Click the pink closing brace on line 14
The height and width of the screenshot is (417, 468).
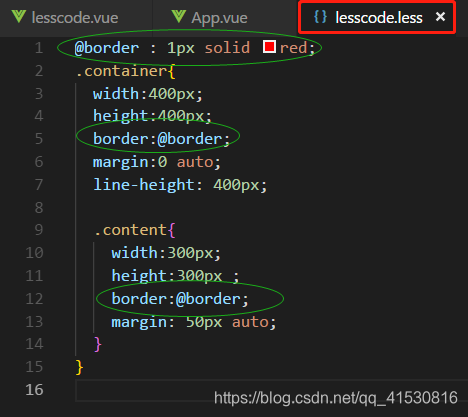tap(98, 344)
